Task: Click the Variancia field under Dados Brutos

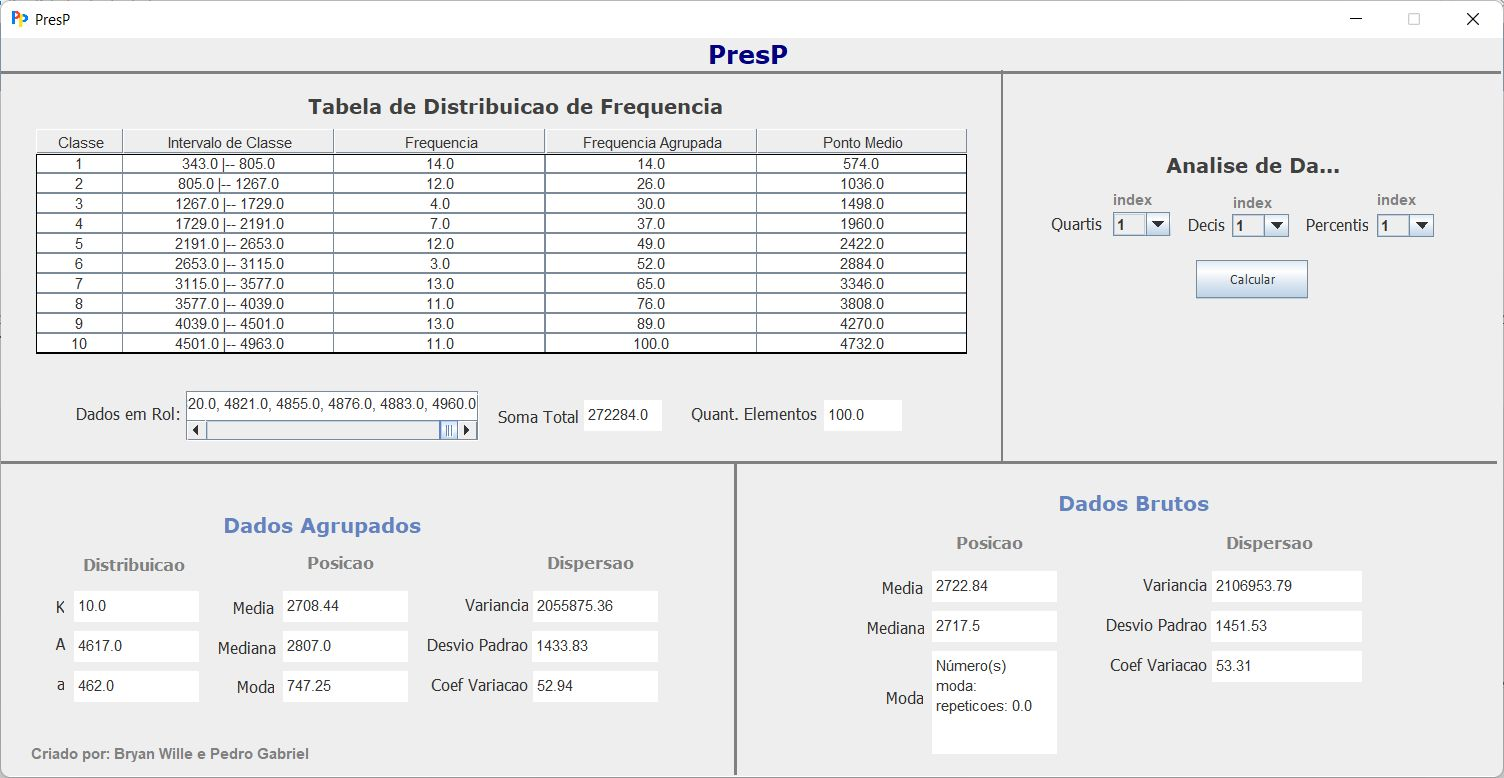Action: (1286, 586)
